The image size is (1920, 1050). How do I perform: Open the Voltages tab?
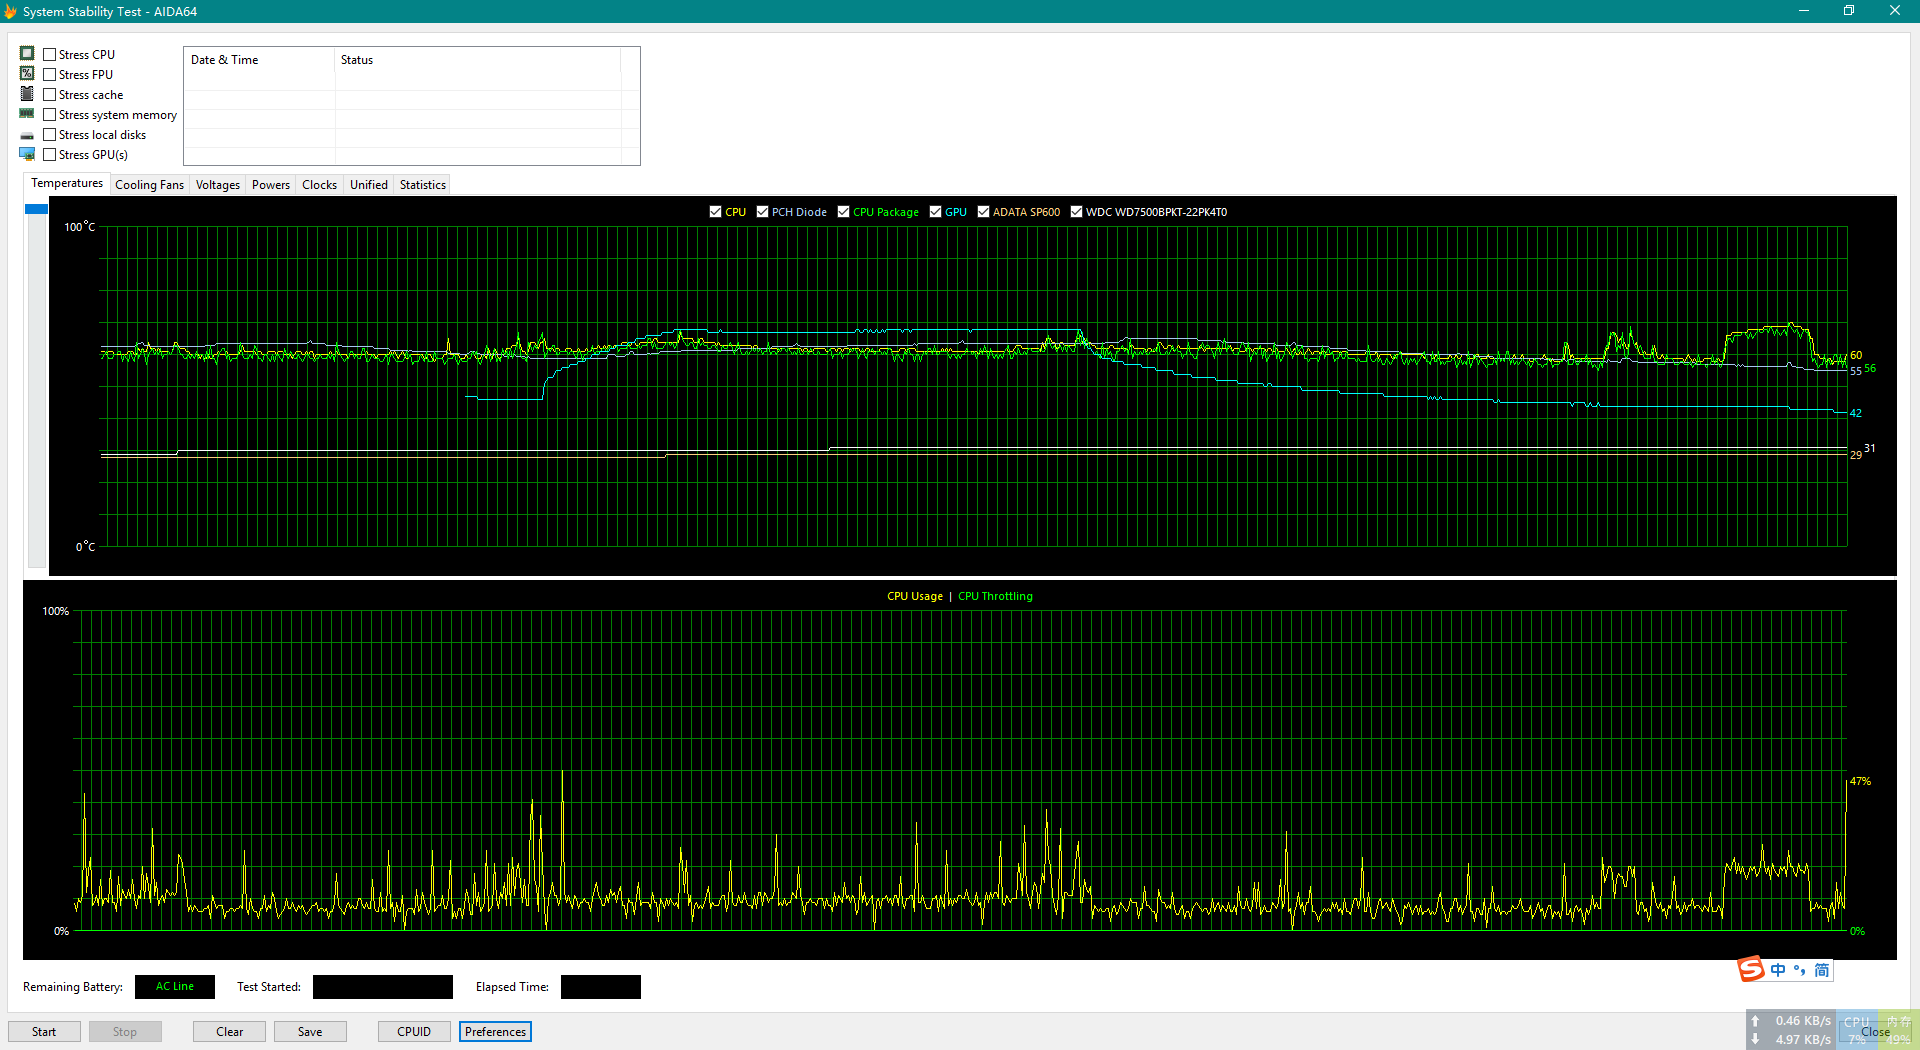(x=218, y=185)
